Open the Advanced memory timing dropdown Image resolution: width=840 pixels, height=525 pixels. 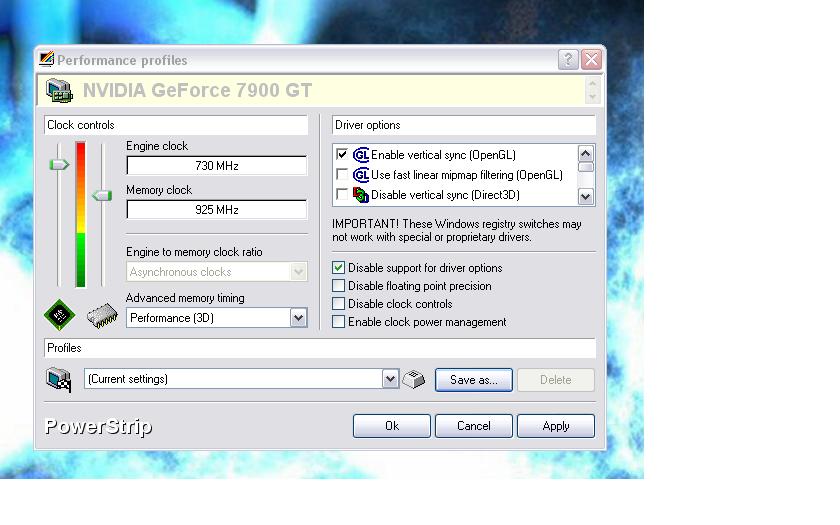click(298, 318)
